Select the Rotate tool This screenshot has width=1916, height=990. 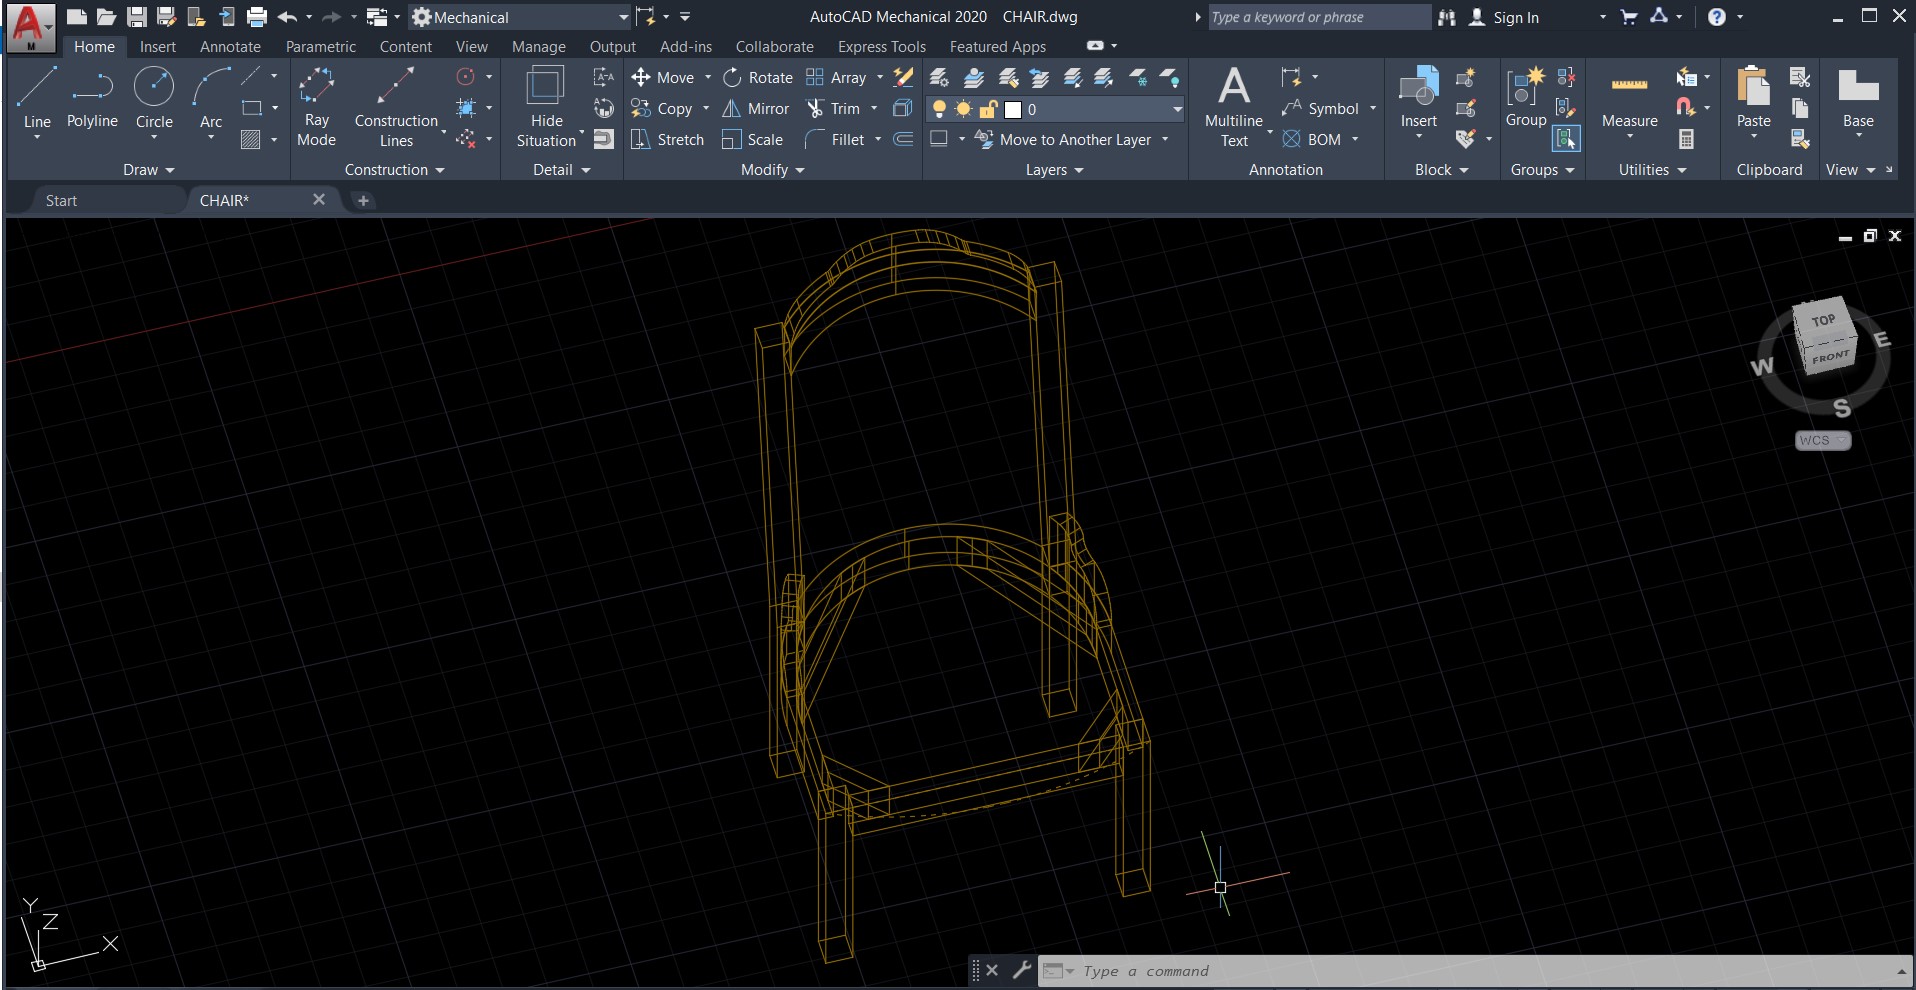(757, 77)
